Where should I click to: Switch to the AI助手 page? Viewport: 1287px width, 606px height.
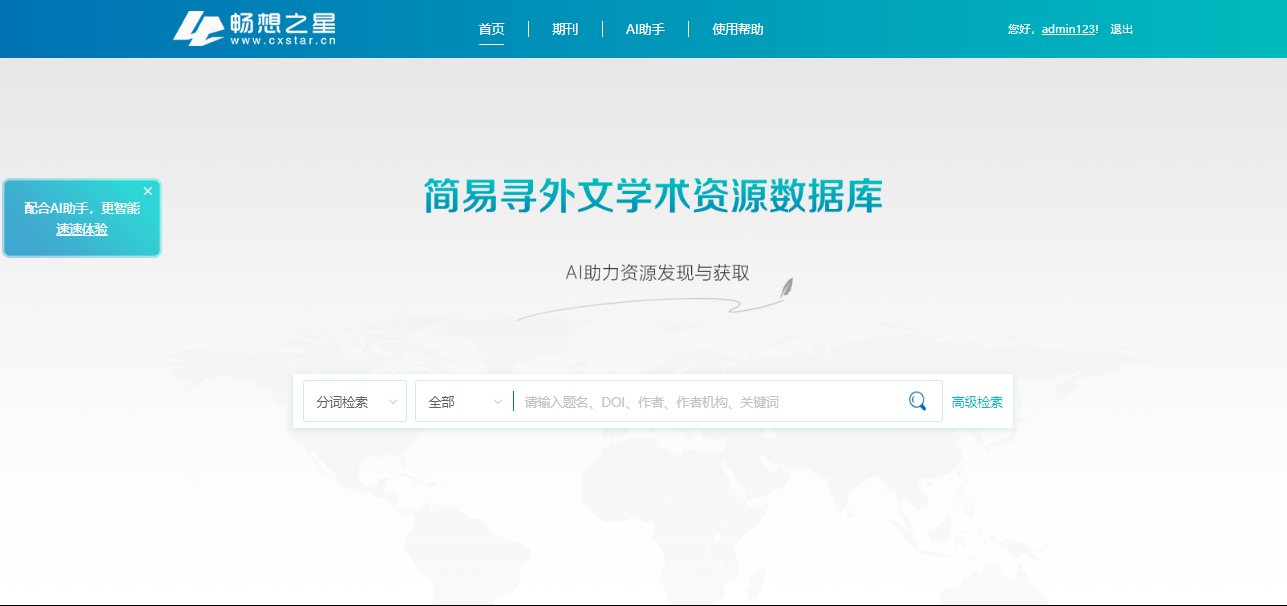click(645, 29)
